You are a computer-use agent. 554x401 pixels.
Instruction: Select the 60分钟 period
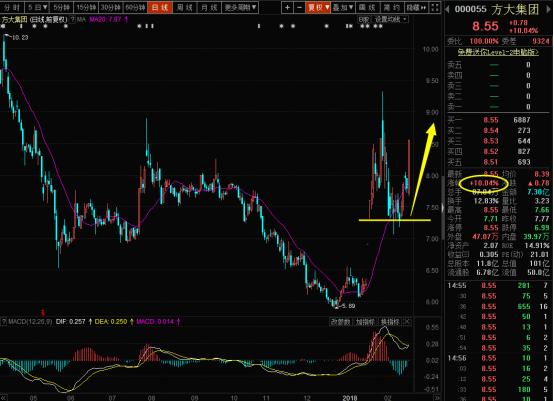point(135,7)
